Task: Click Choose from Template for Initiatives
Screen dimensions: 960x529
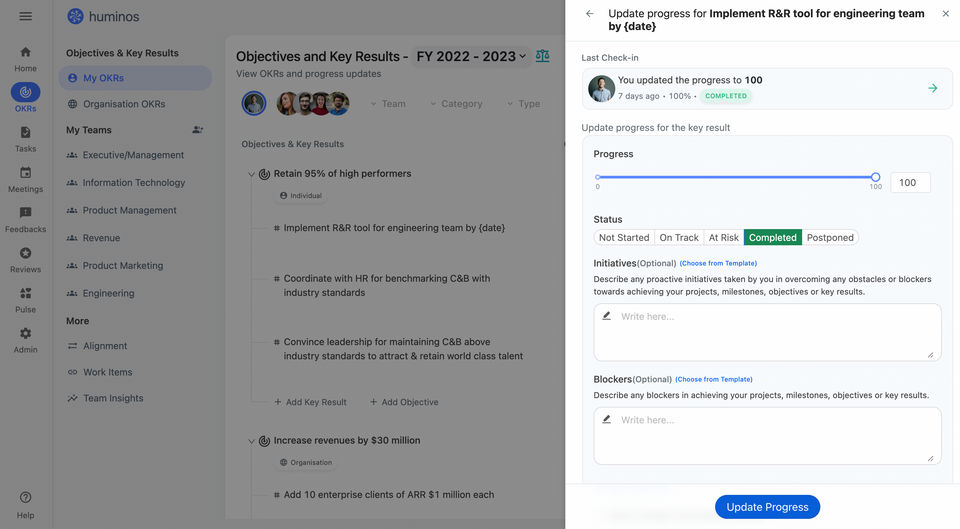Action: 718,263
